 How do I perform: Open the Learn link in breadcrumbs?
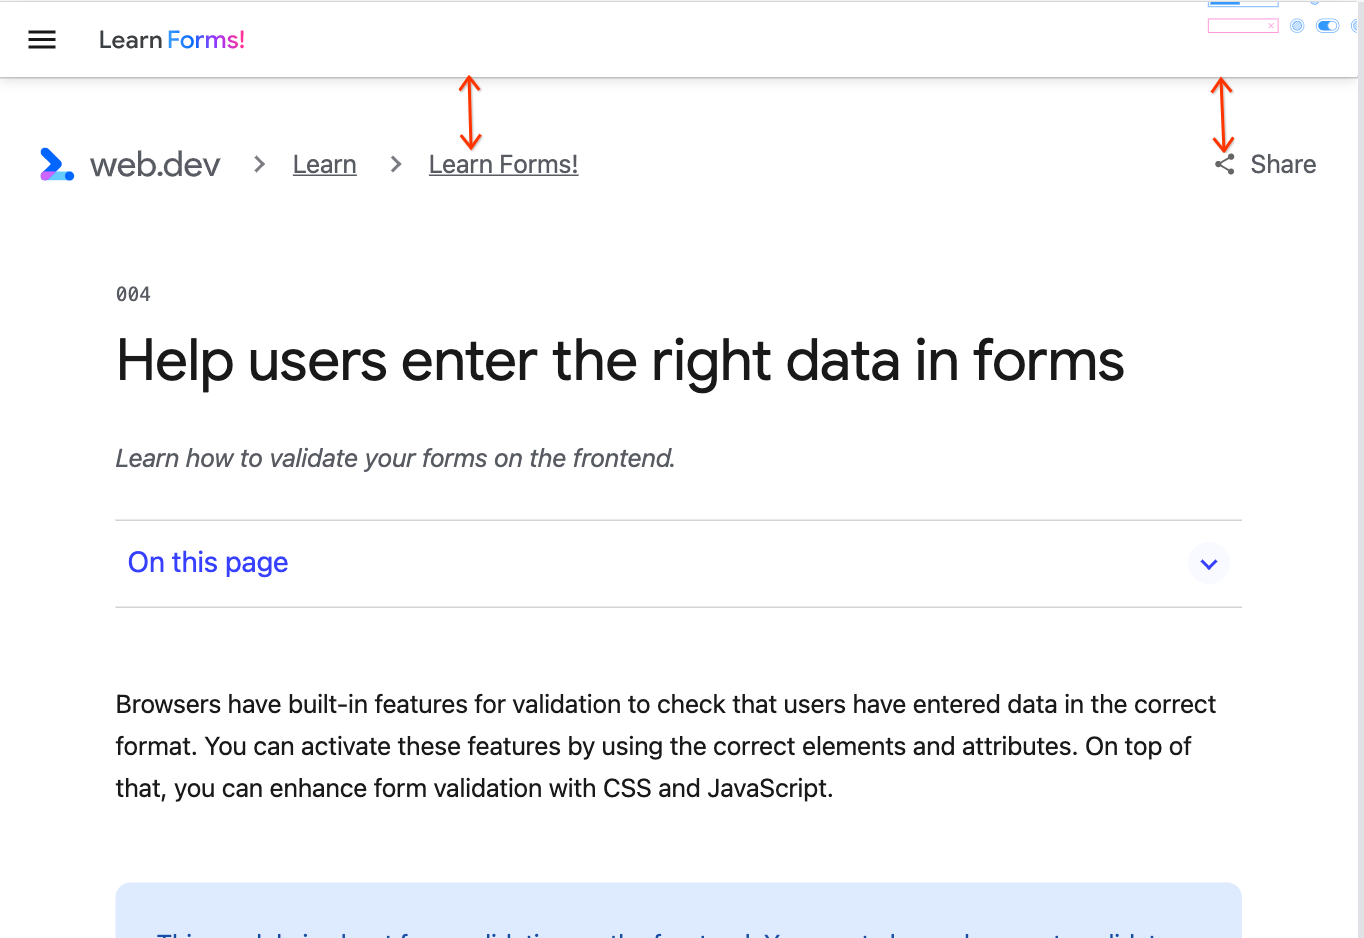pos(324,164)
